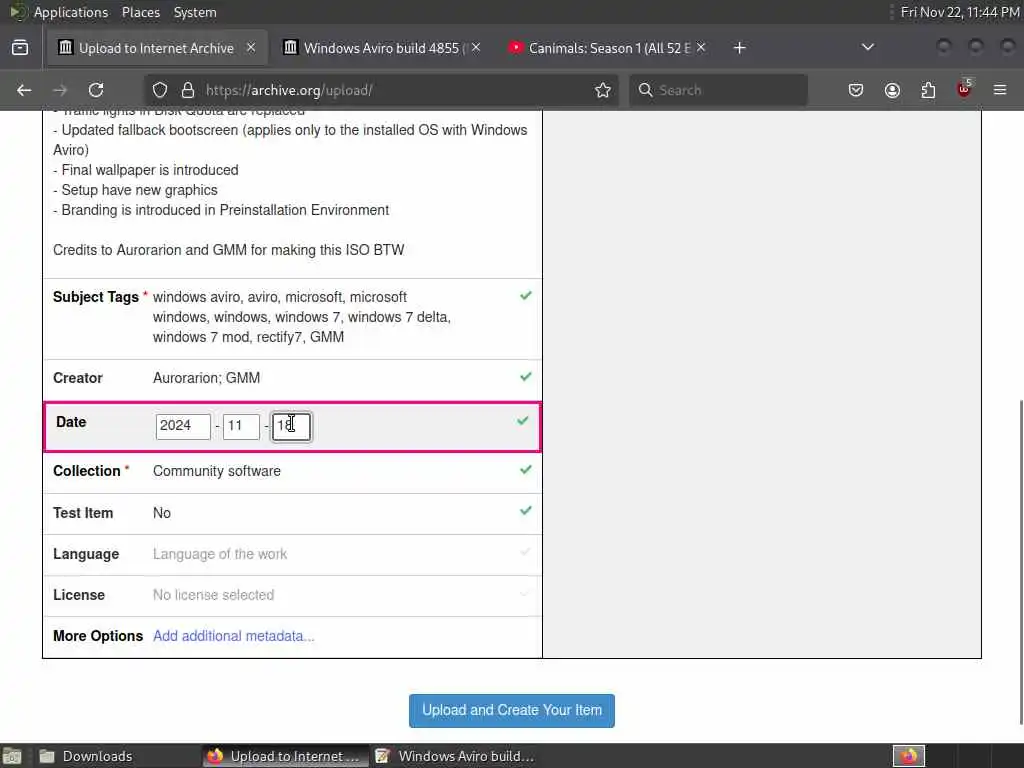1024x768 pixels.
Task: Open the uBlock Origin extension icon
Action: click(x=964, y=89)
